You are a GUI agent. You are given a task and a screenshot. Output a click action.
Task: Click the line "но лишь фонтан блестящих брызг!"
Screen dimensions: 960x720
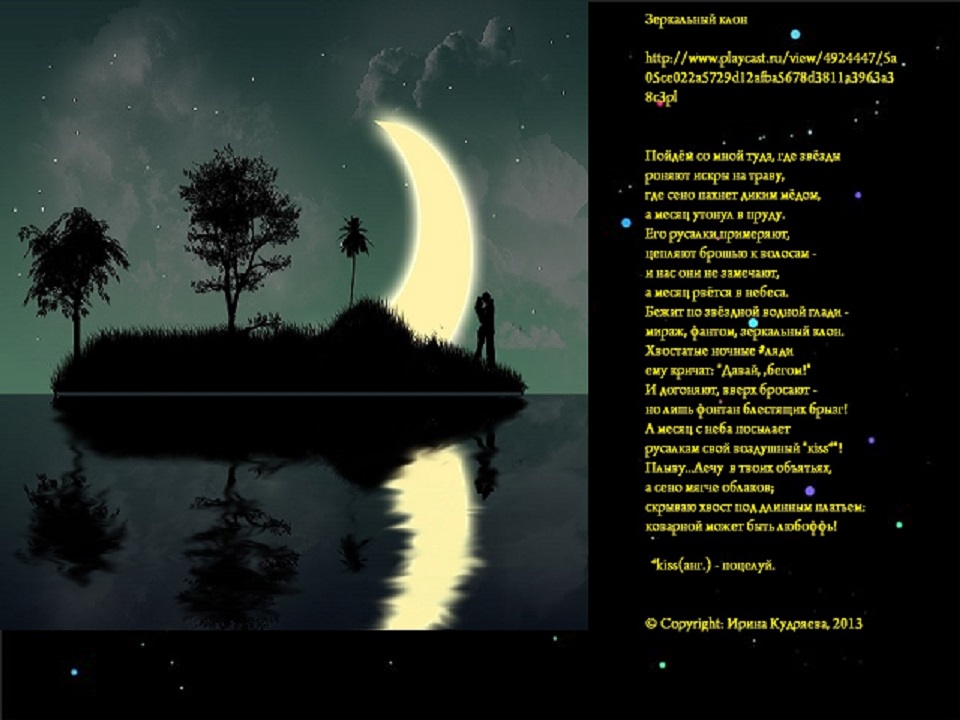(x=746, y=410)
